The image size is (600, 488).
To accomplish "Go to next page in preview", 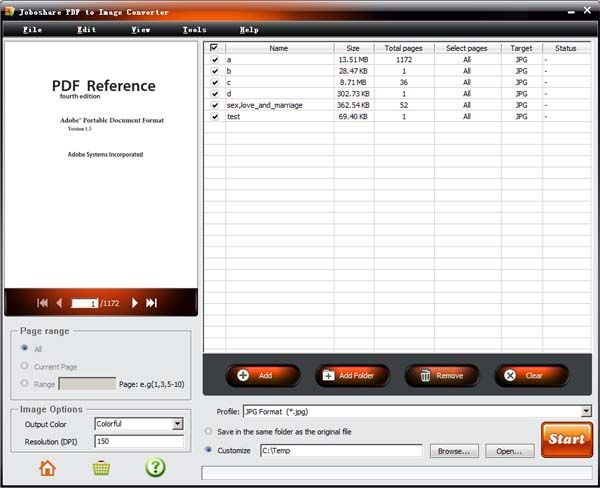I will pos(134,303).
